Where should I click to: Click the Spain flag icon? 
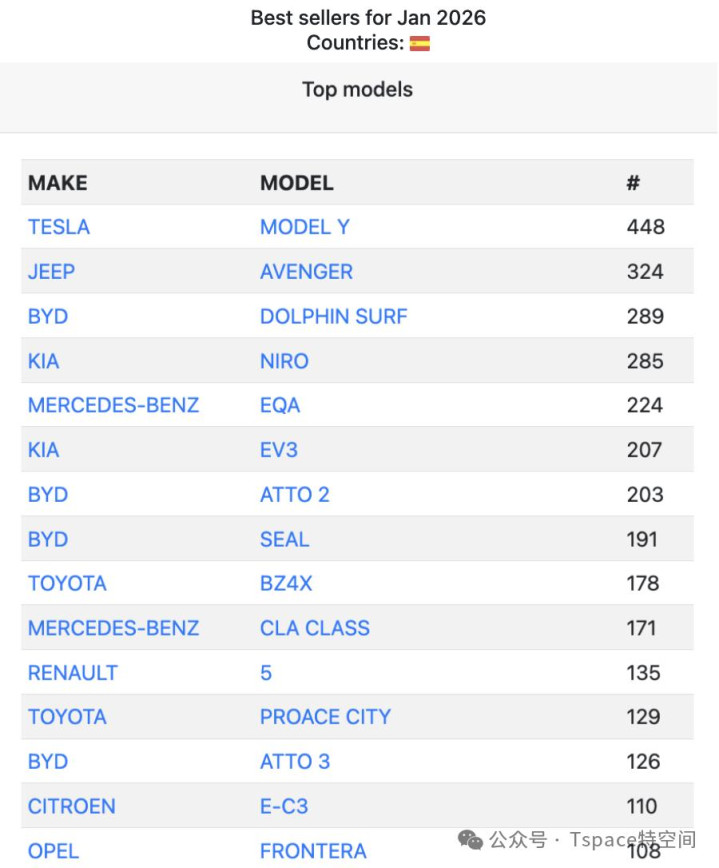point(420,43)
